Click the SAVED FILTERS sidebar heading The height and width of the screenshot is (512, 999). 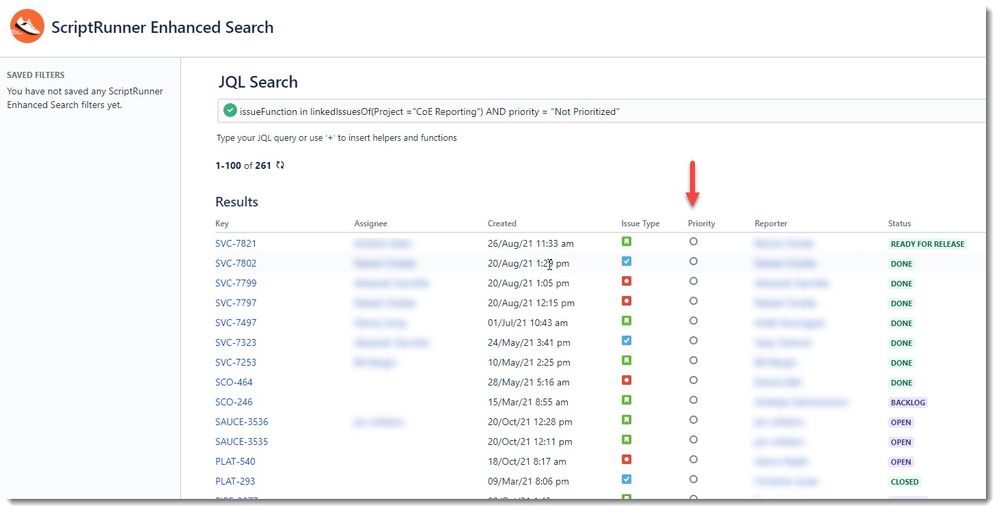pos(36,75)
